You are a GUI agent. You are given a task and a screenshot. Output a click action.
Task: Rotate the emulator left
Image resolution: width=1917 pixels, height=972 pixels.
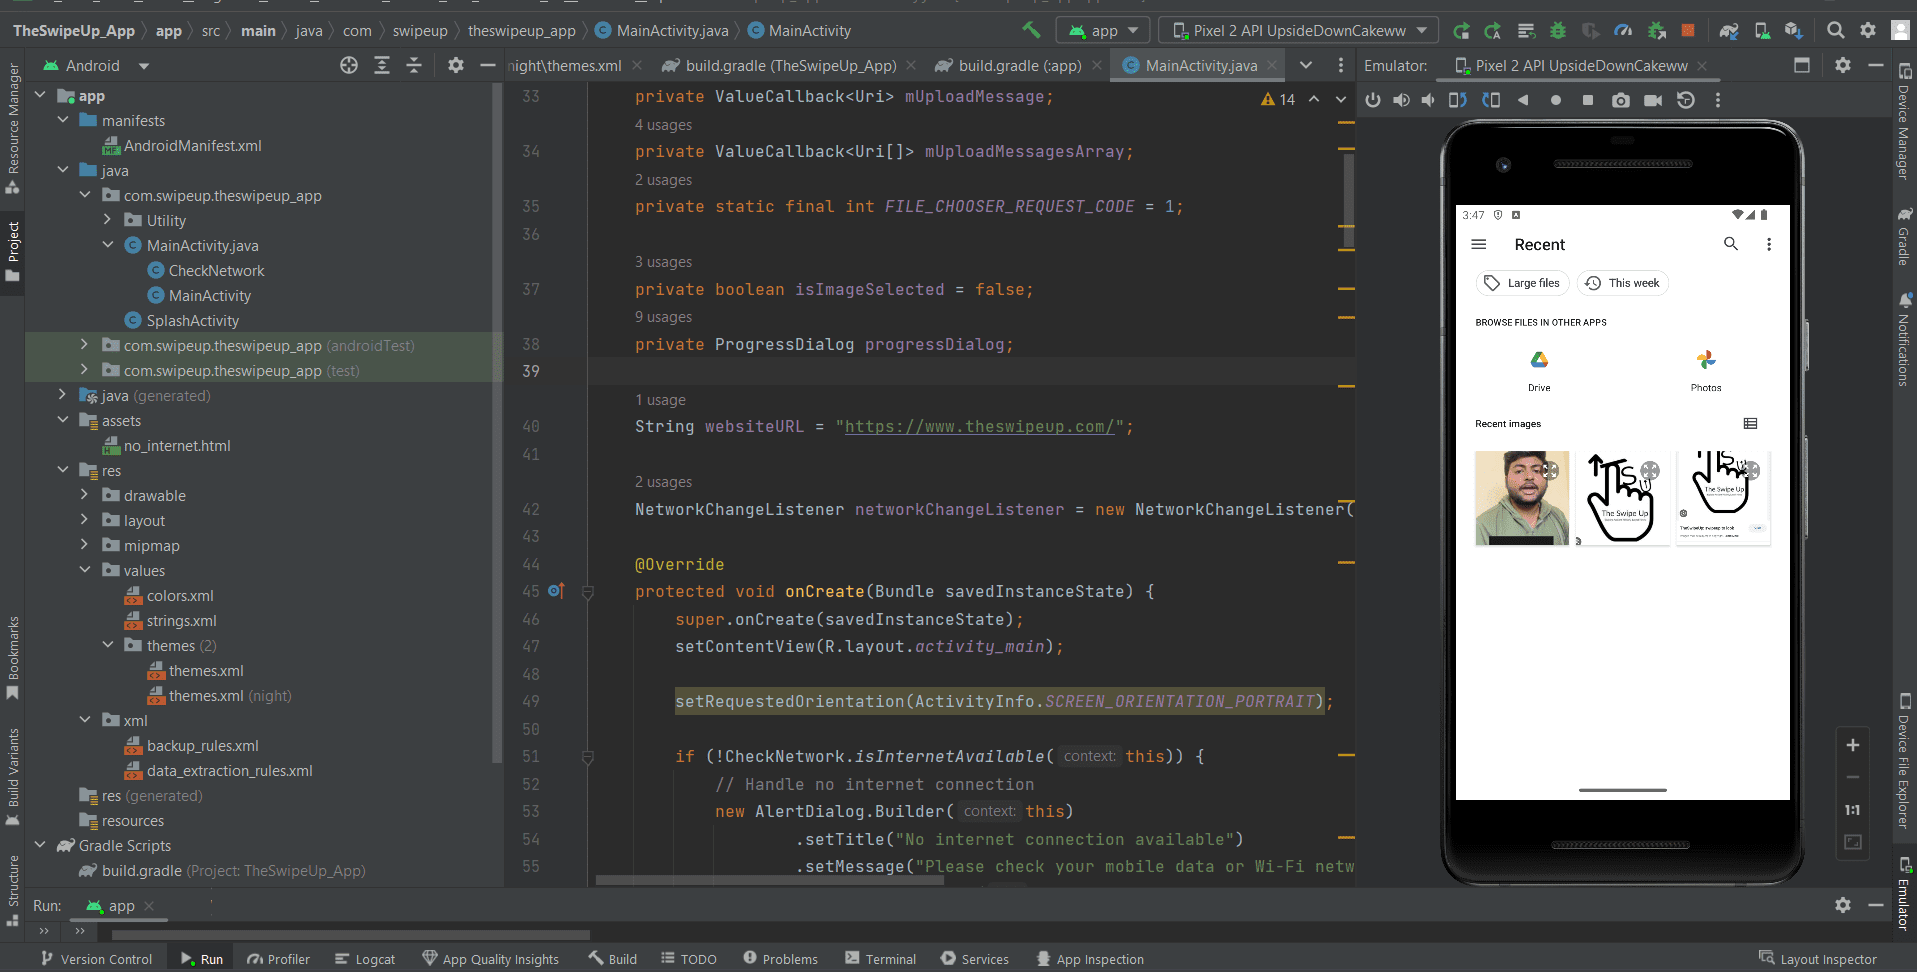pos(1458,100)
